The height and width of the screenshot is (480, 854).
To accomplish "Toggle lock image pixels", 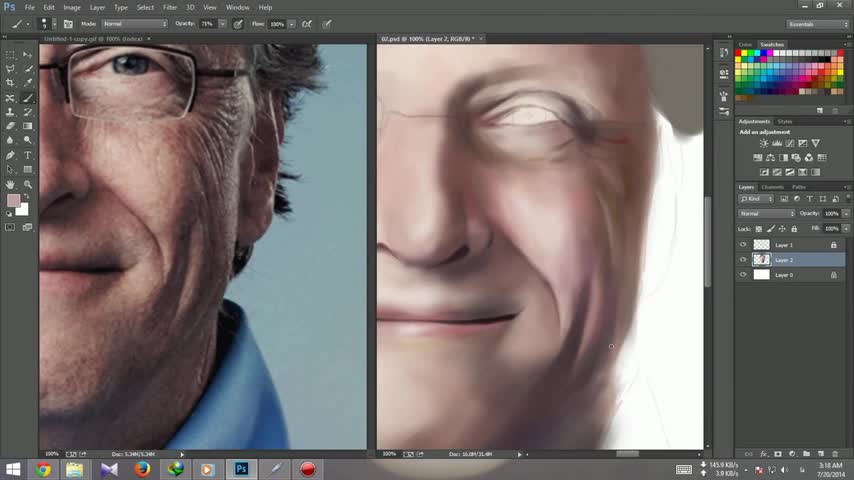I will click(x=770, y=229).
